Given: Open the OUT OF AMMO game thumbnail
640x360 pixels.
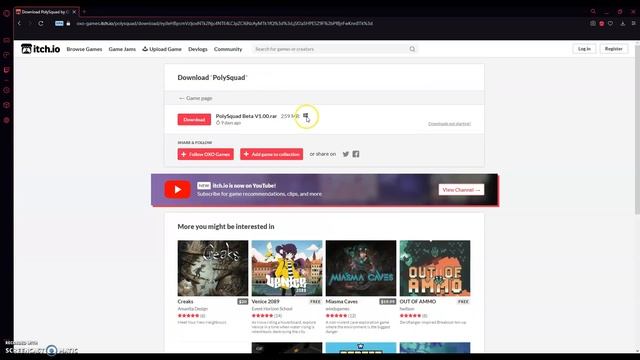Looking at the screenshot, I should click(435, 268).
